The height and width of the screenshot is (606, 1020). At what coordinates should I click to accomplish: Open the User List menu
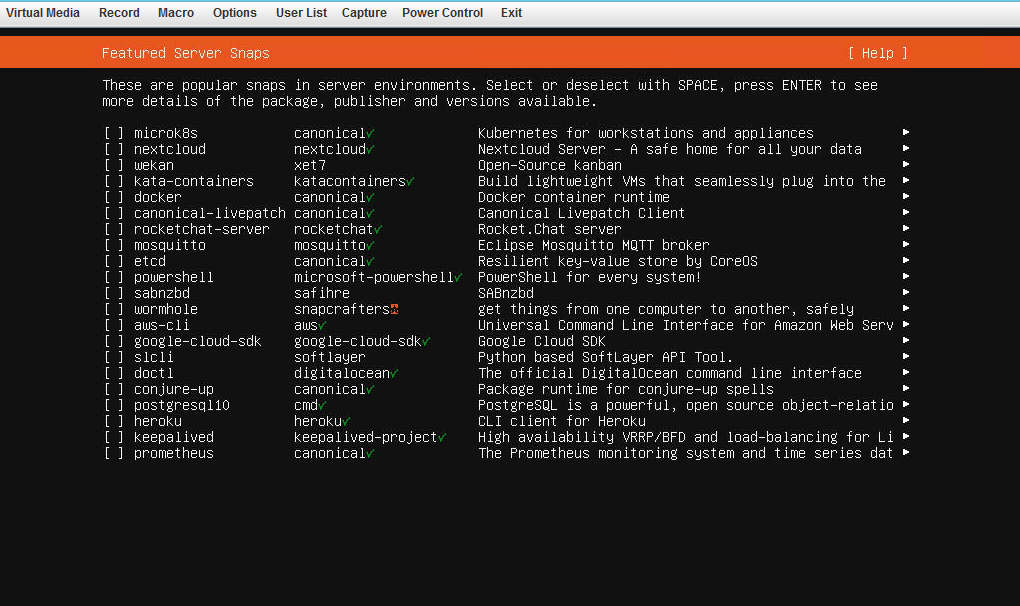click(x=301, y=12)
